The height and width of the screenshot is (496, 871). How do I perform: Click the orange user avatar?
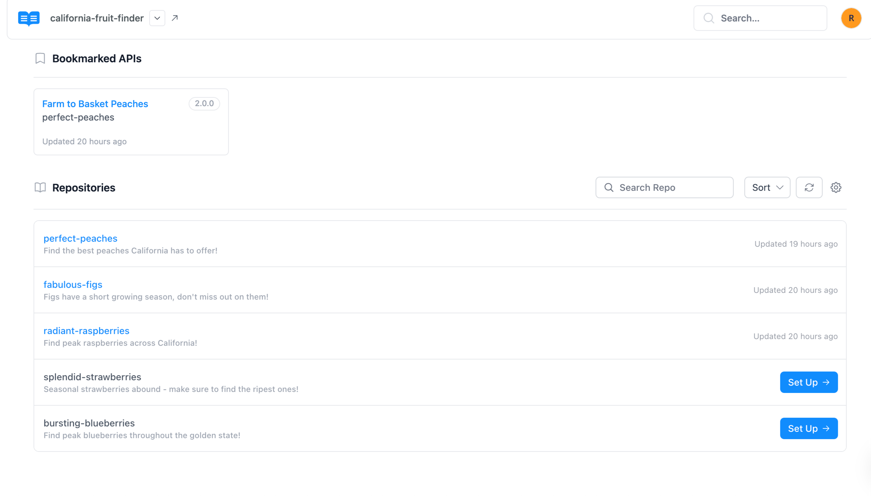pos(851,18)
